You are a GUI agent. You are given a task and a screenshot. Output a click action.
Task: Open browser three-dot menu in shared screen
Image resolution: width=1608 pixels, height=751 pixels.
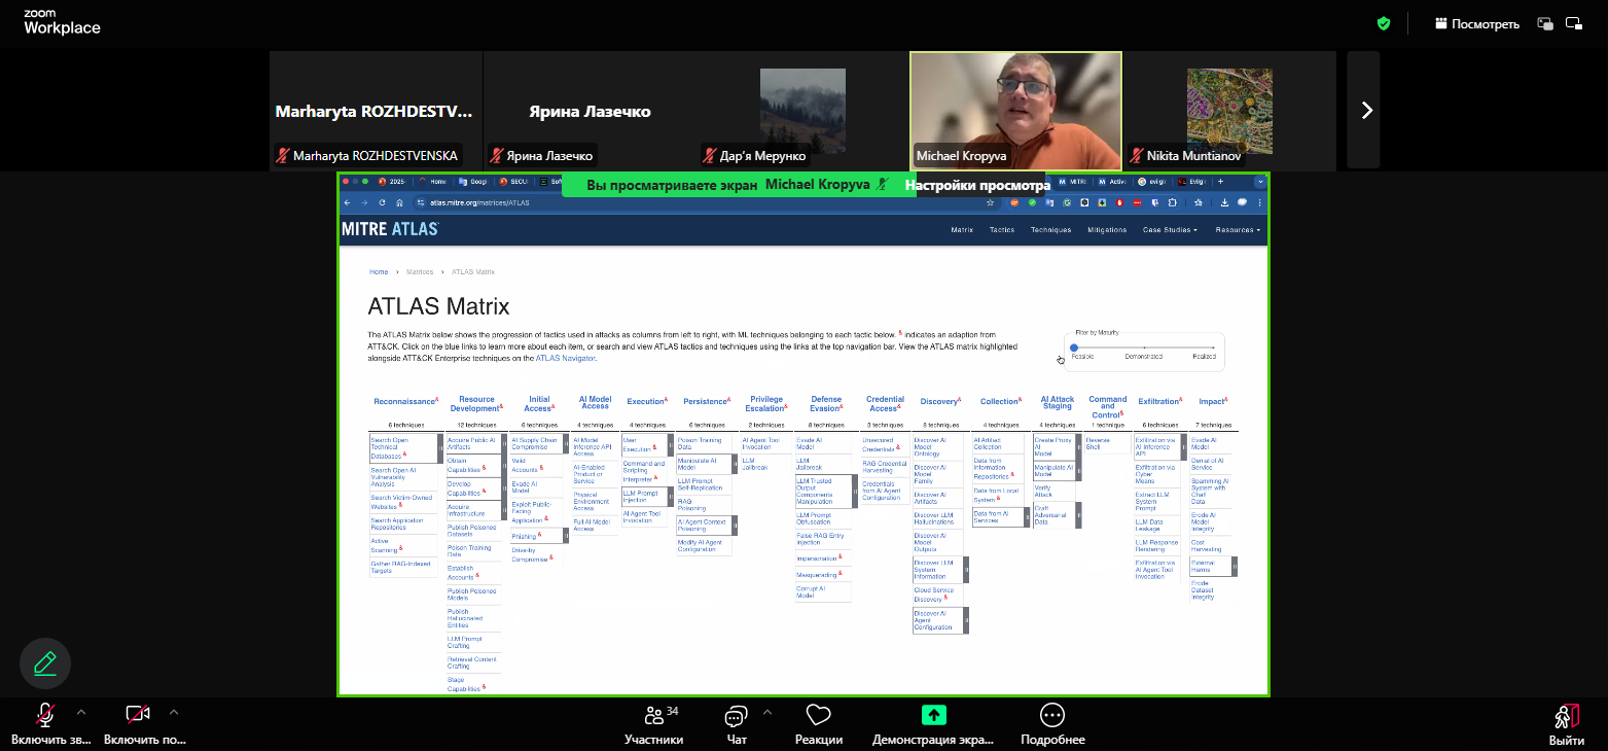pos(1260,203)
